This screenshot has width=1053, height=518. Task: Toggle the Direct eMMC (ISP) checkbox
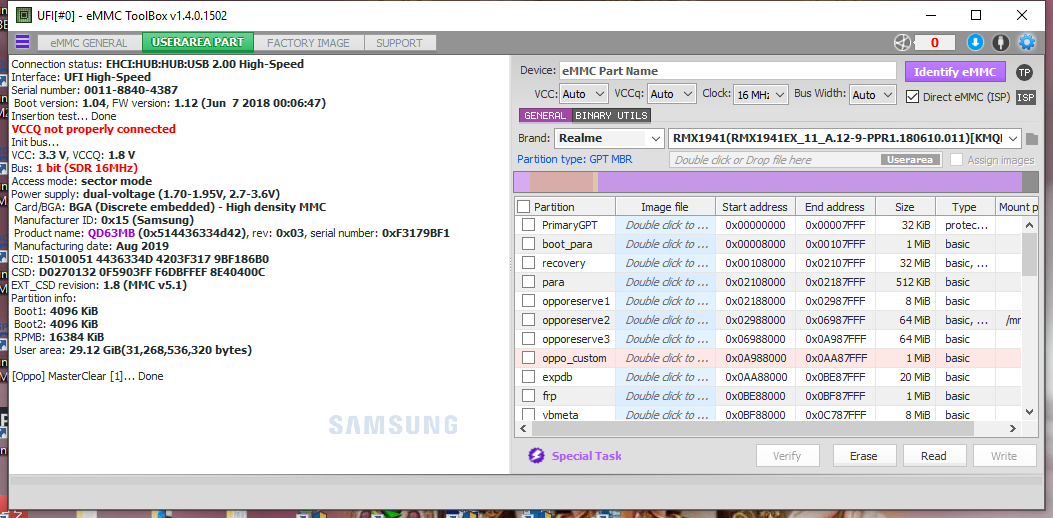coord(912,97)
